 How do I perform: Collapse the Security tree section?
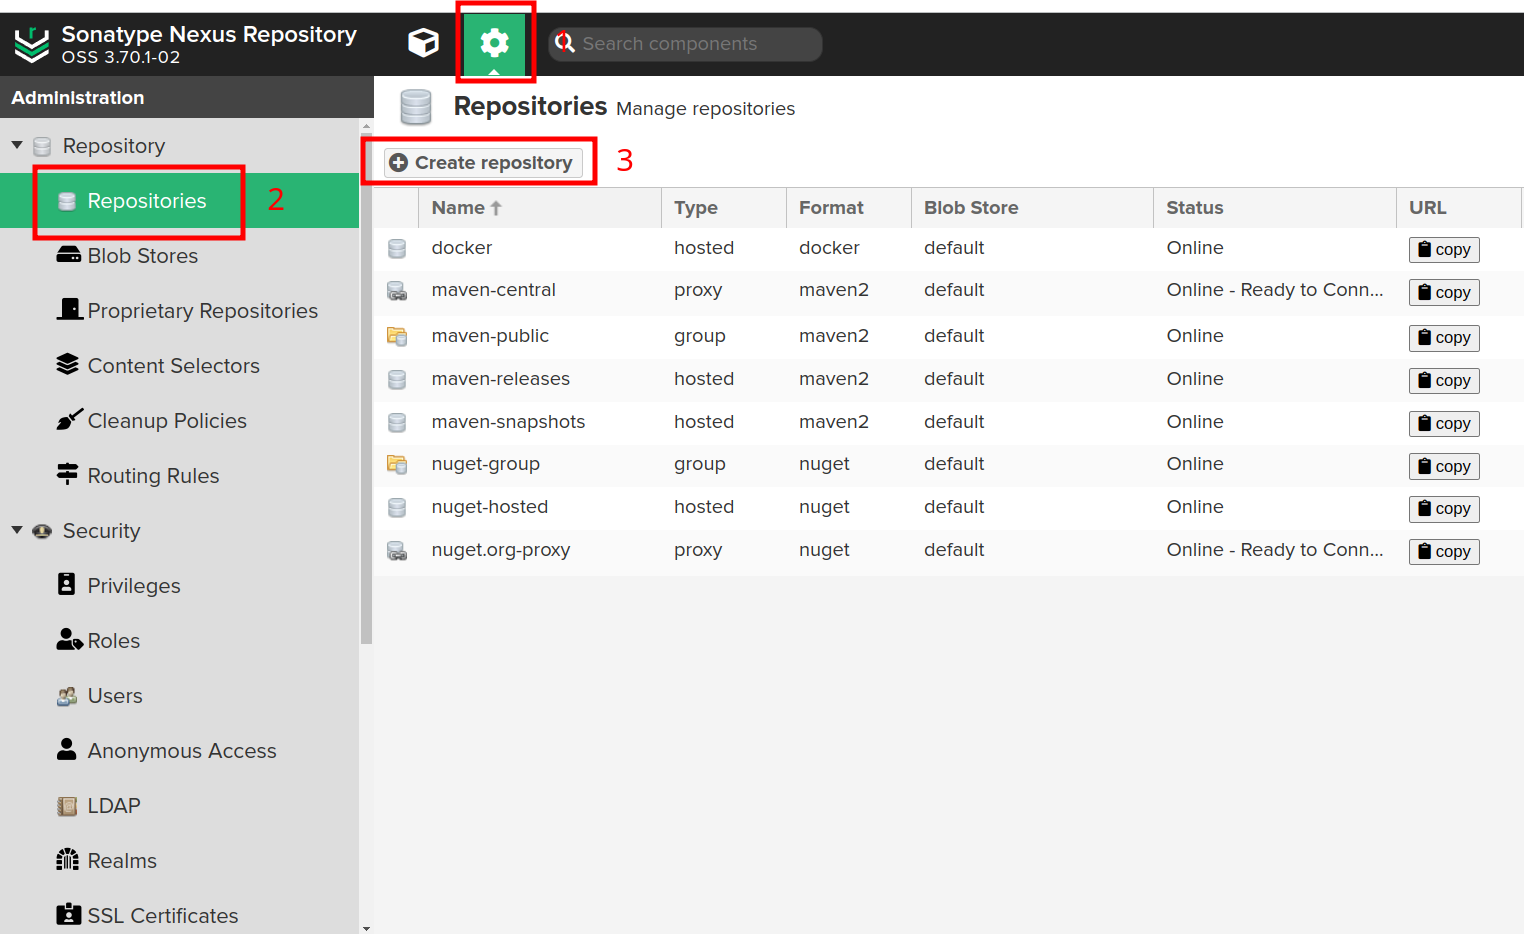point(17,531)
